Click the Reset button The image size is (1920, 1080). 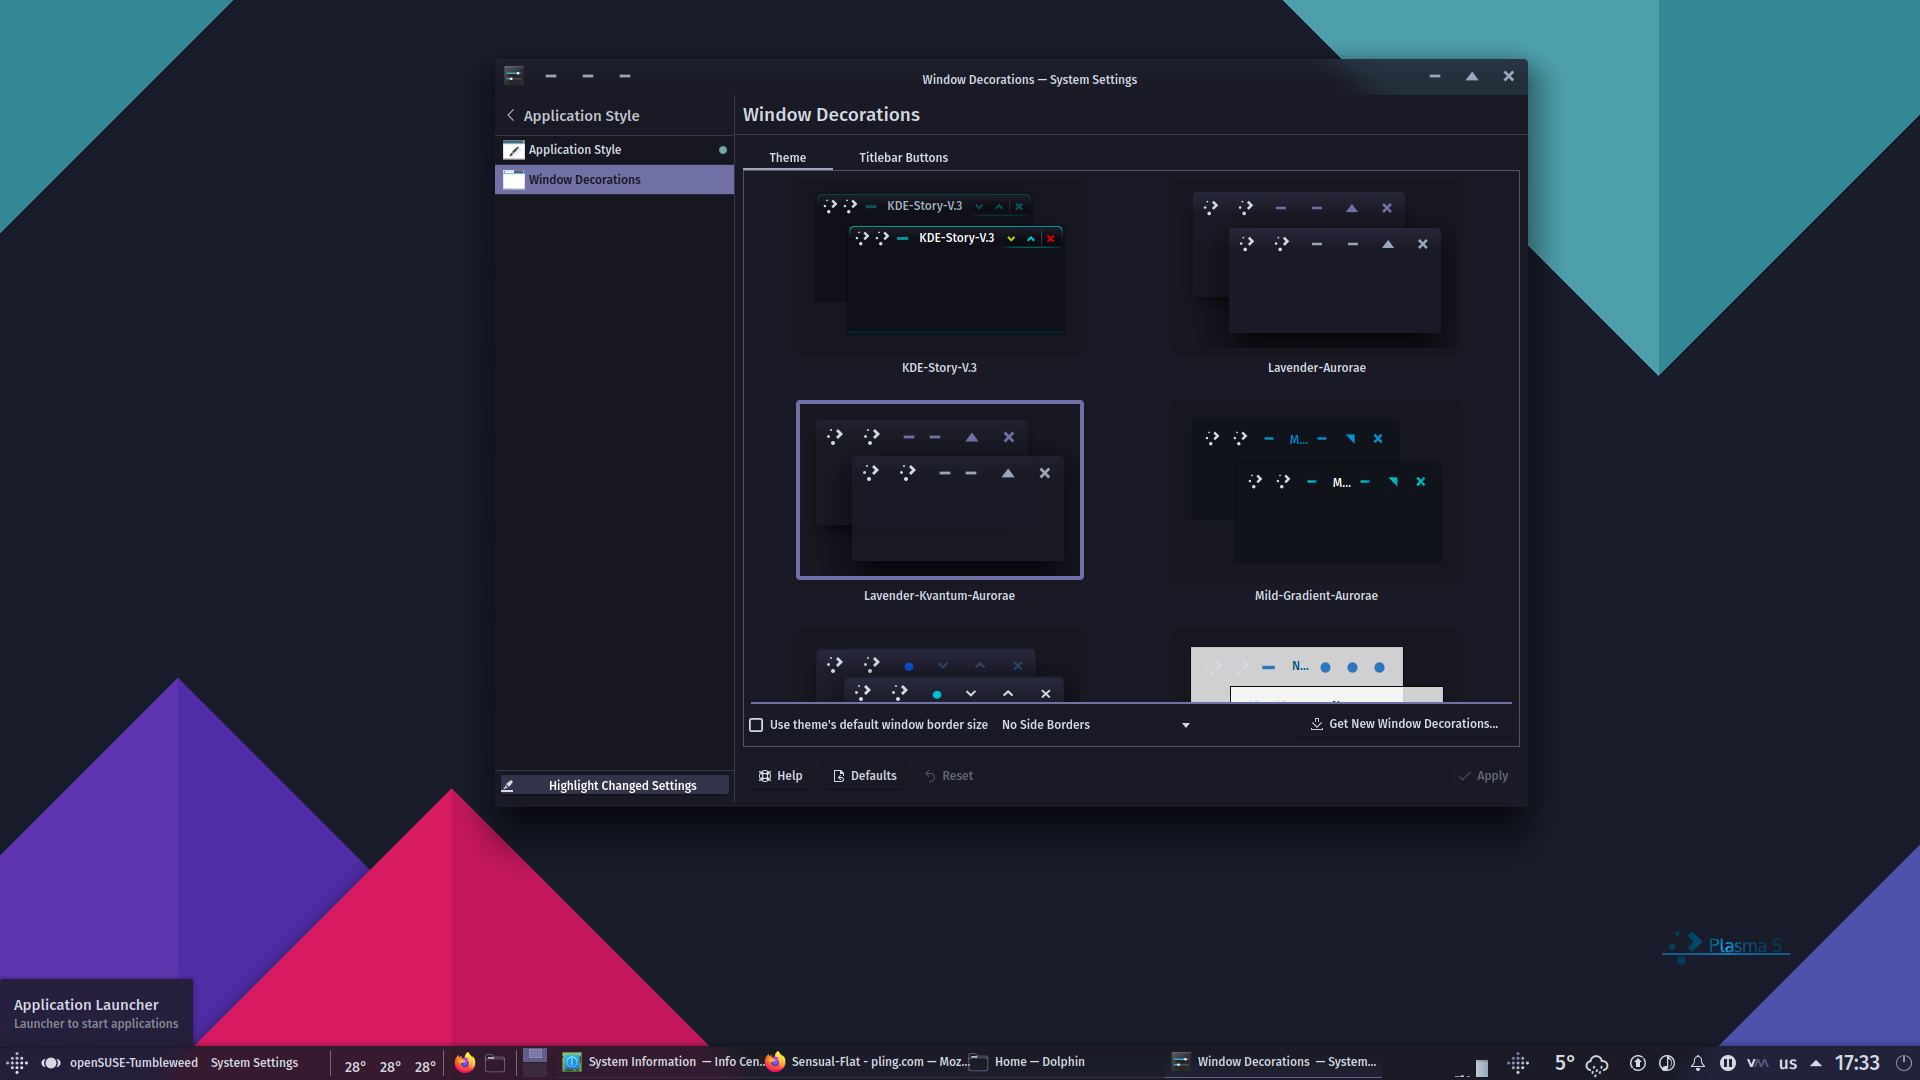pos(948,776)
